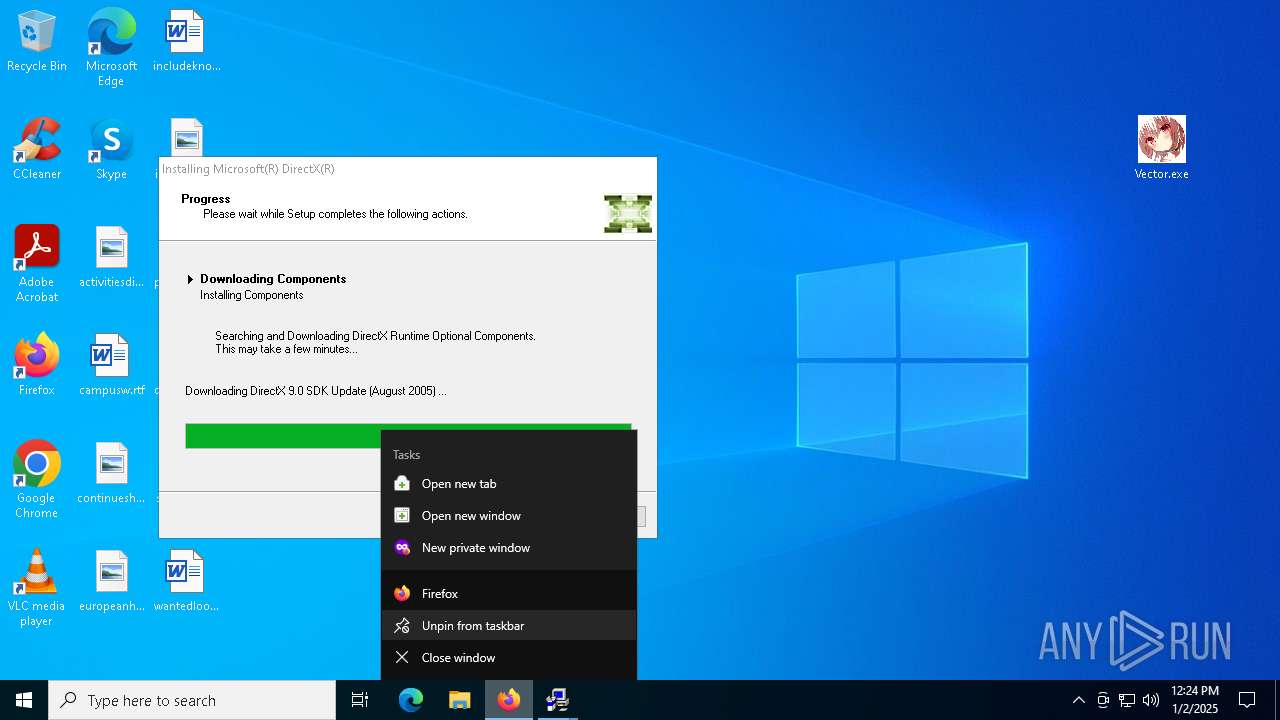Click the Type here to search box

pyautogui.click(x=192, y=700)
